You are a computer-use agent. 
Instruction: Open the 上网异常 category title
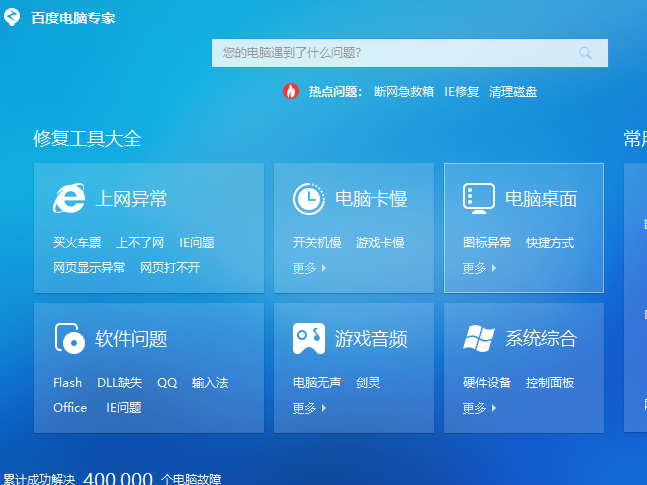tap(131, 199)
